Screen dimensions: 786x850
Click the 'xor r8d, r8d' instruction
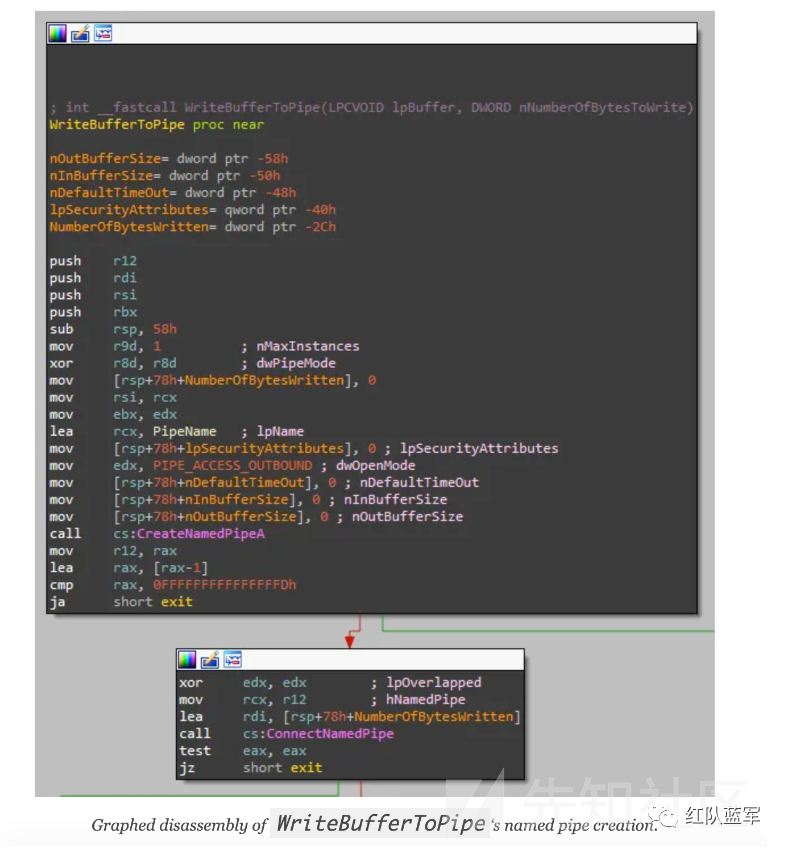[113, 363]
